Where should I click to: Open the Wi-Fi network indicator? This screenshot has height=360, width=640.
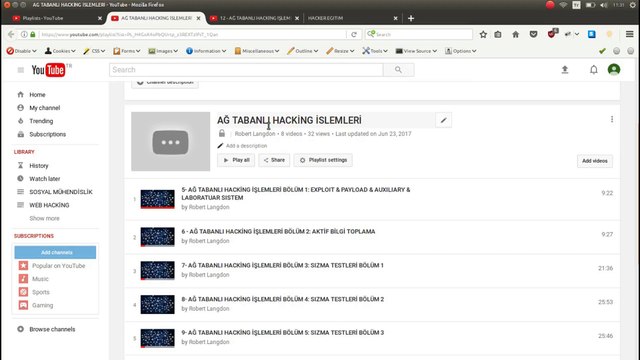point(563,5)
